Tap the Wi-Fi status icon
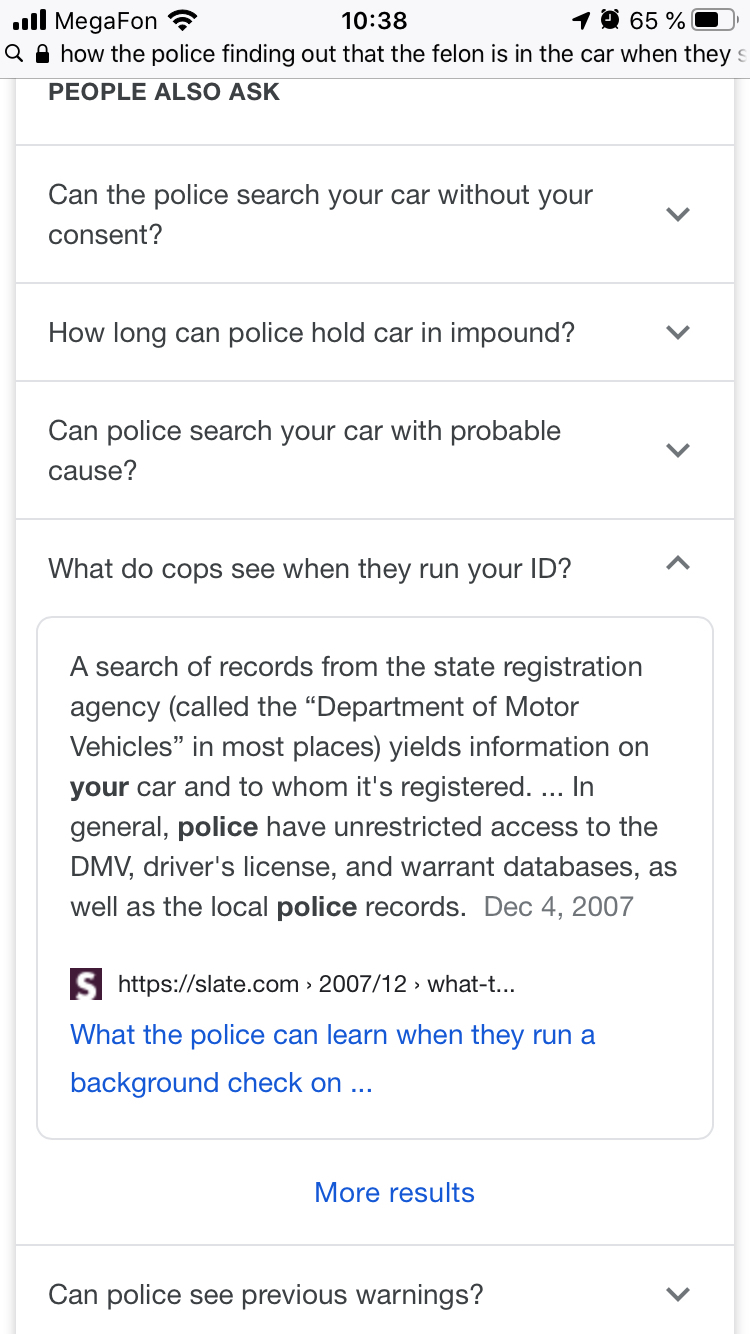 coord(182,20)
